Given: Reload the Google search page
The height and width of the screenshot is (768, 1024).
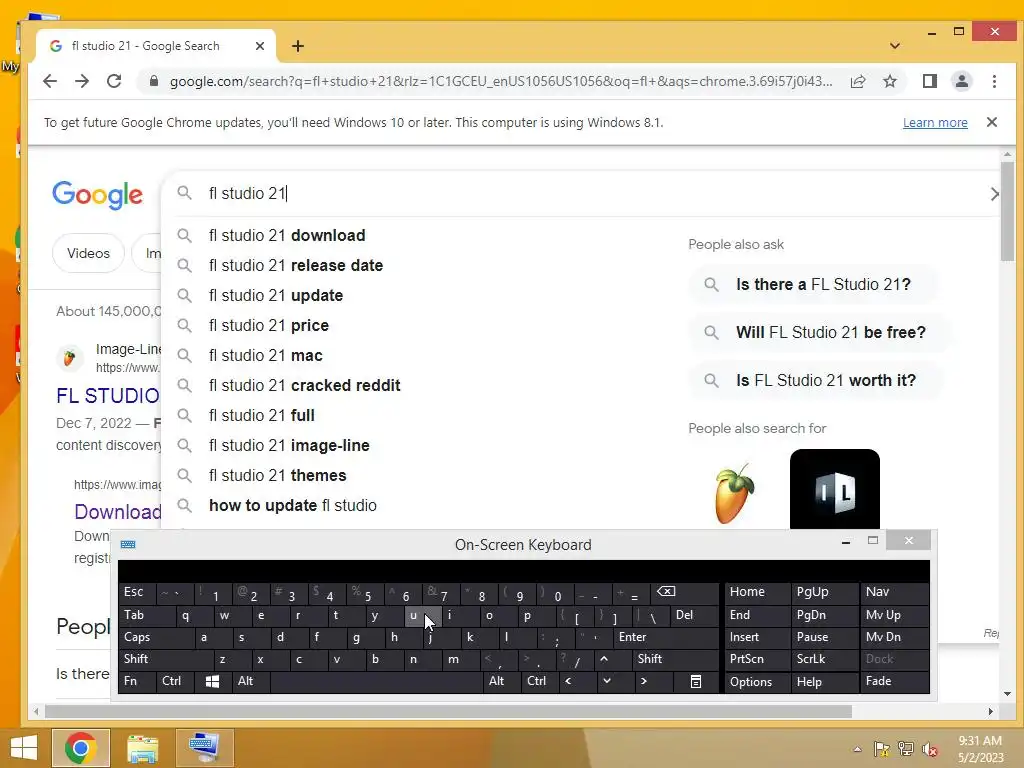Looking at the screenshot, I should pyautogui.click(x=114, y=81).
